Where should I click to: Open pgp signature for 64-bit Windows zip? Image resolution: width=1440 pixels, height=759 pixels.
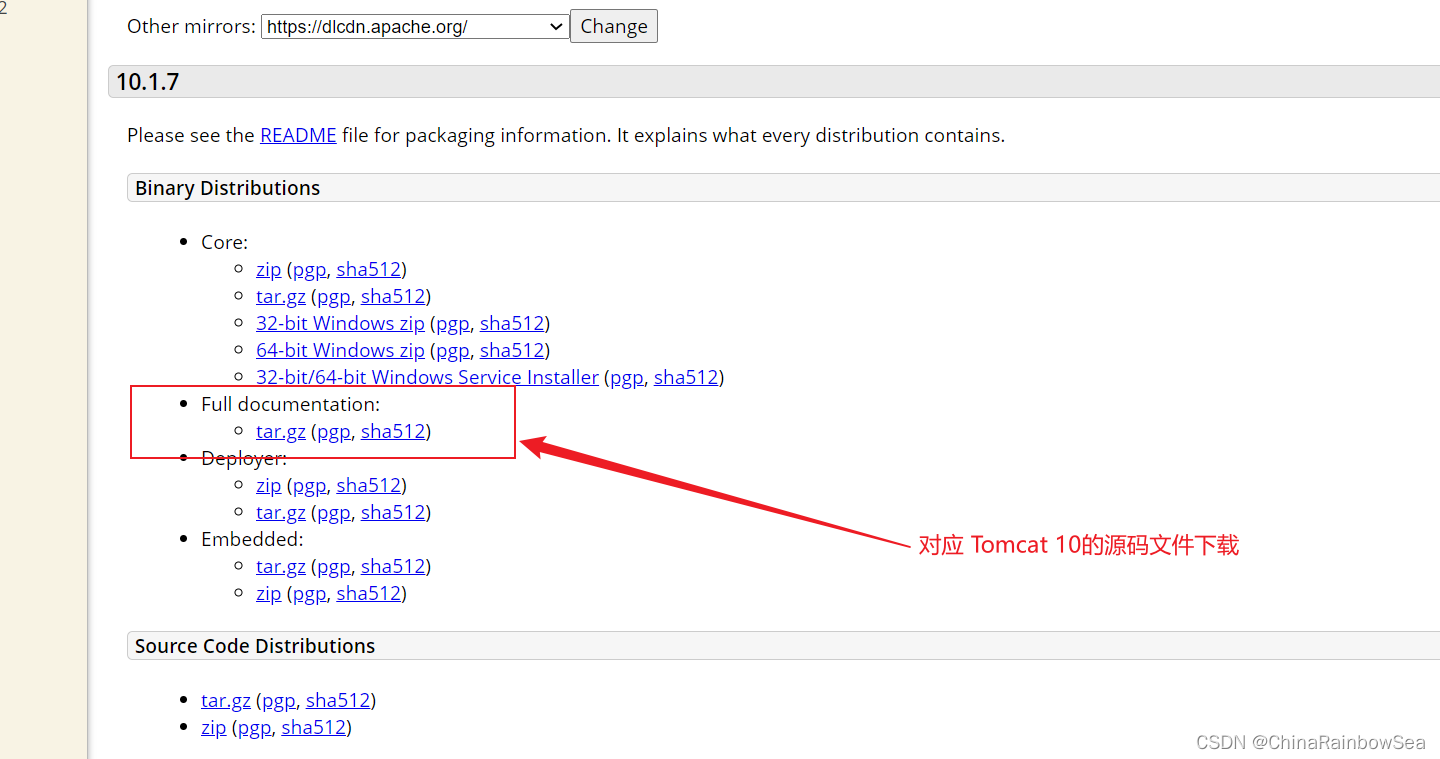click(x=453, y=350)
